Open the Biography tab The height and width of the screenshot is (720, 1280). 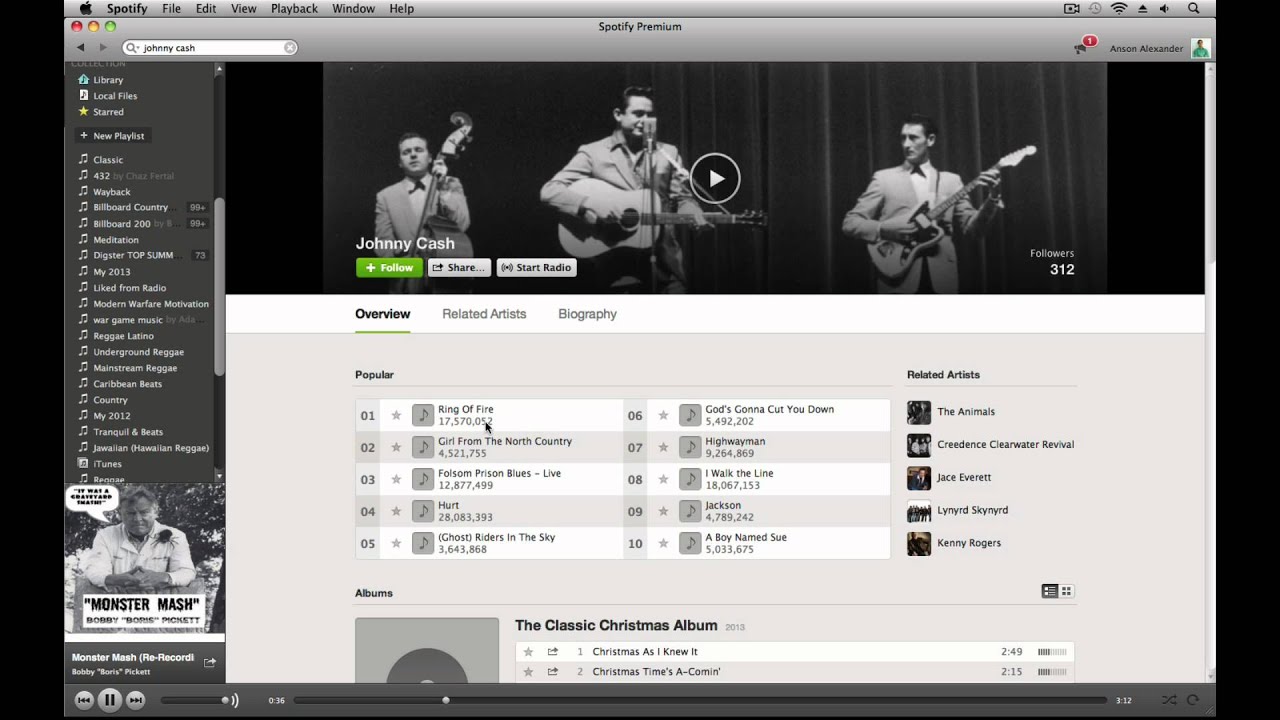click(x=587, y=314)
